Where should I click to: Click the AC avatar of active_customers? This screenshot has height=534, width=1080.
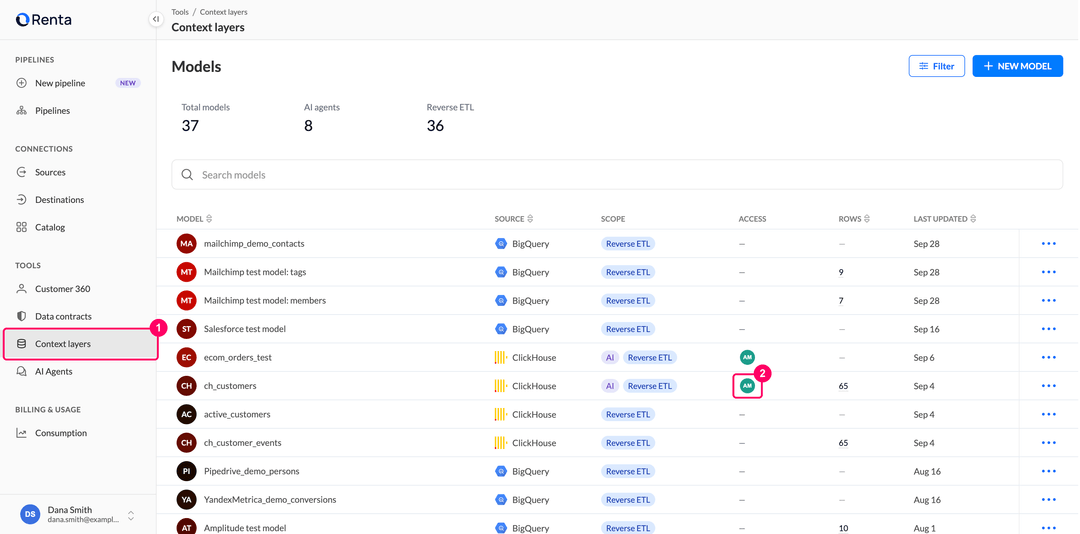point(187,414)
